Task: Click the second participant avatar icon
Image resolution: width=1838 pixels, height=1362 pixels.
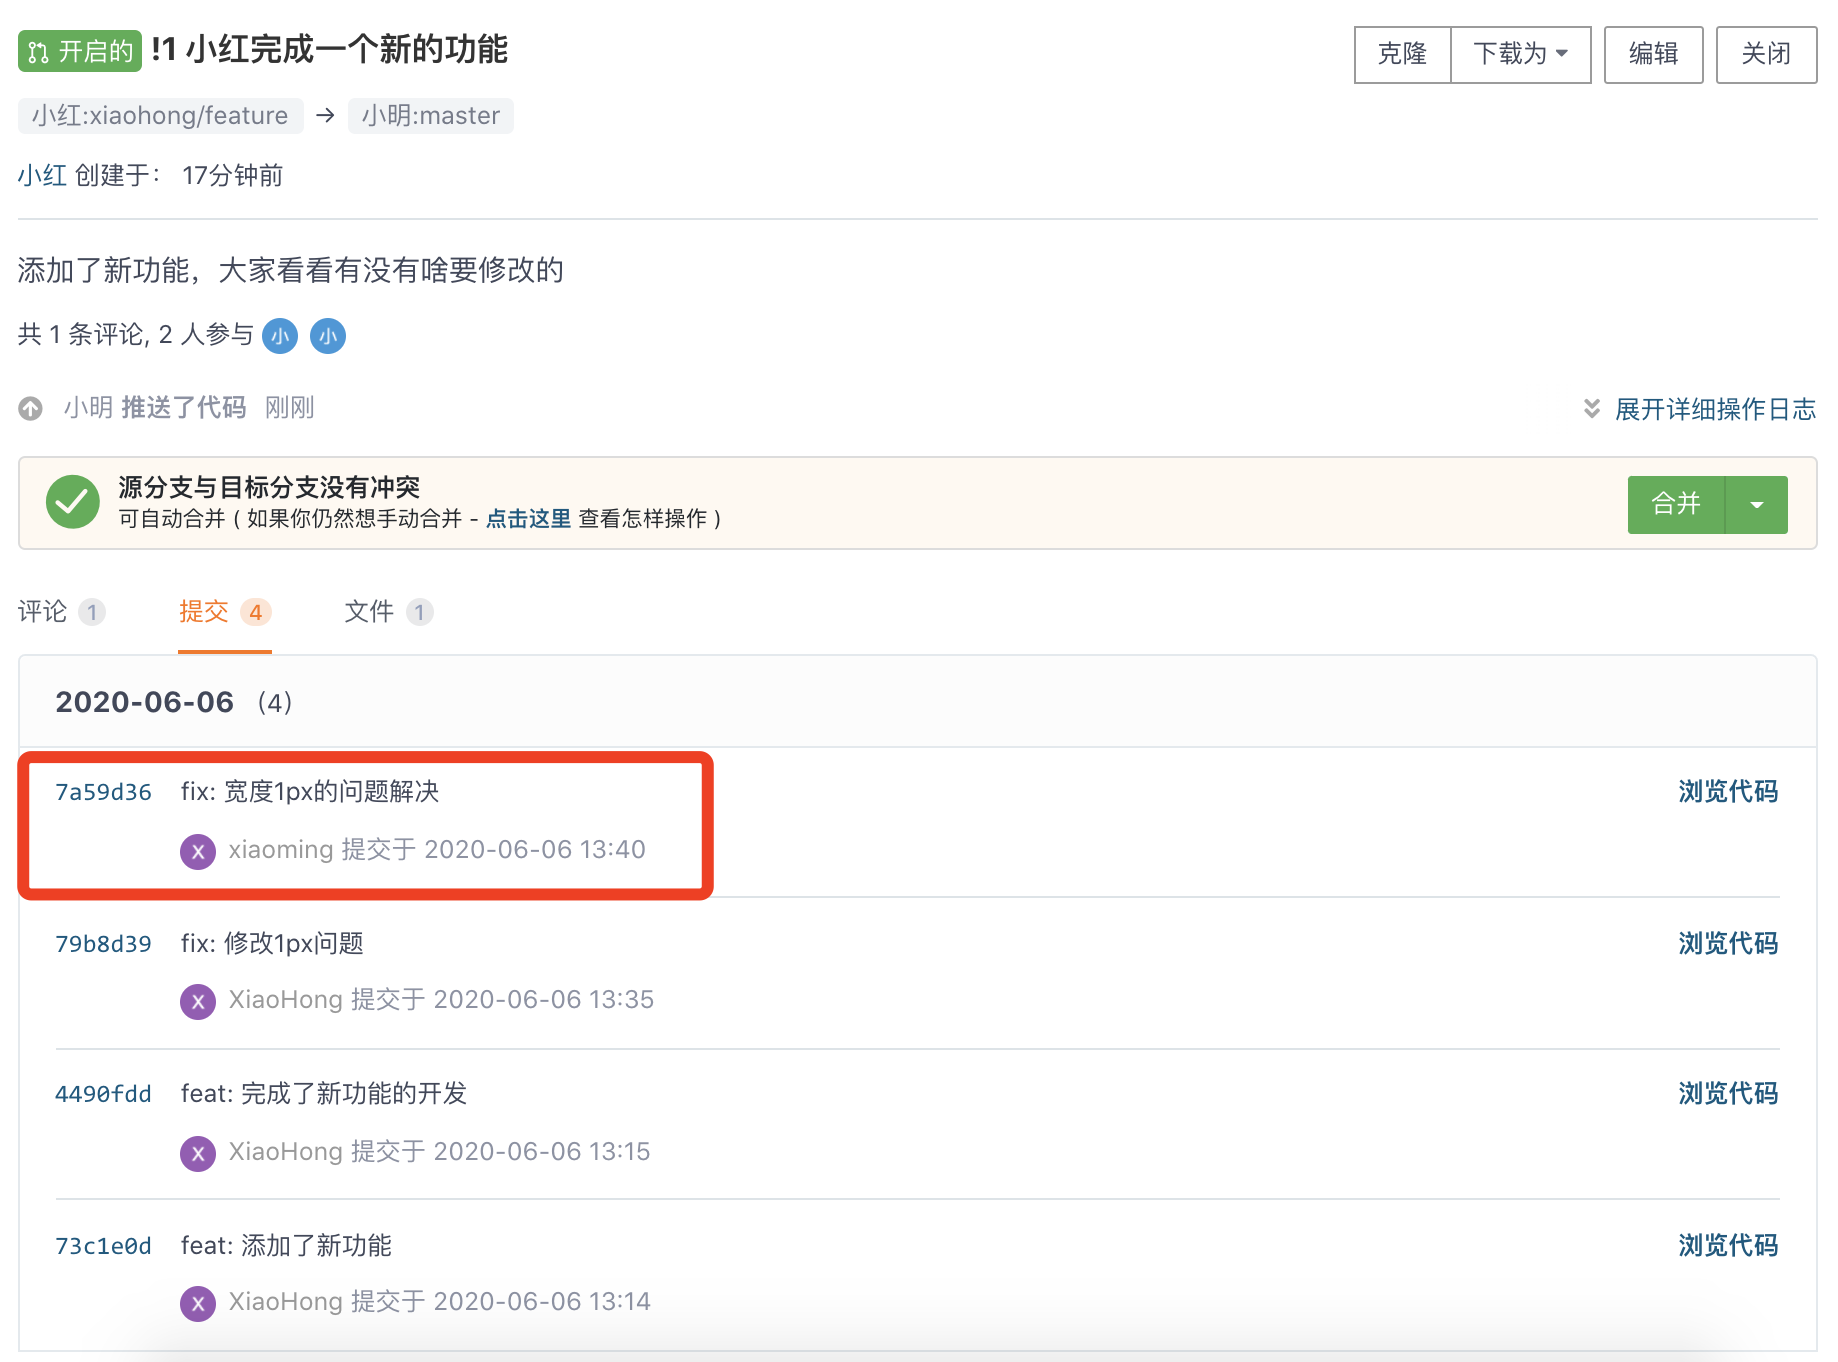Action: (x=328, y=336)
